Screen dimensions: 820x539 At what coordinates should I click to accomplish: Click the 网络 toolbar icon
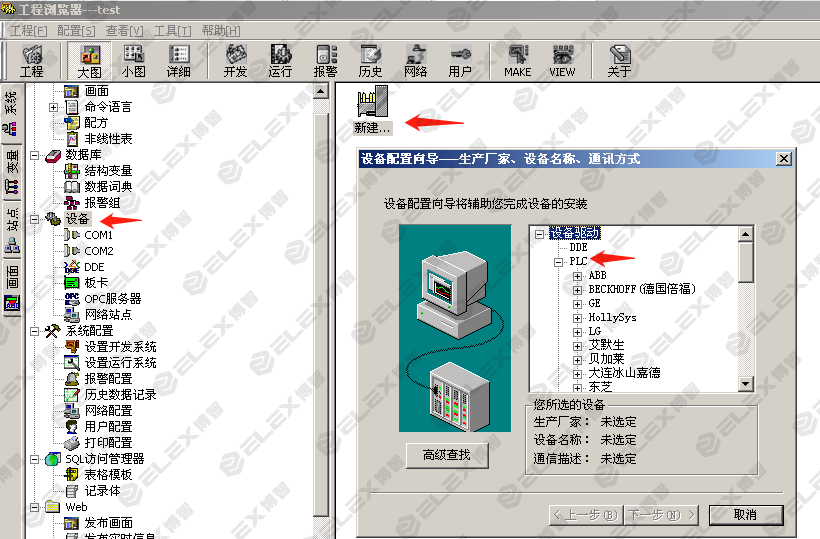click(416, 60)
